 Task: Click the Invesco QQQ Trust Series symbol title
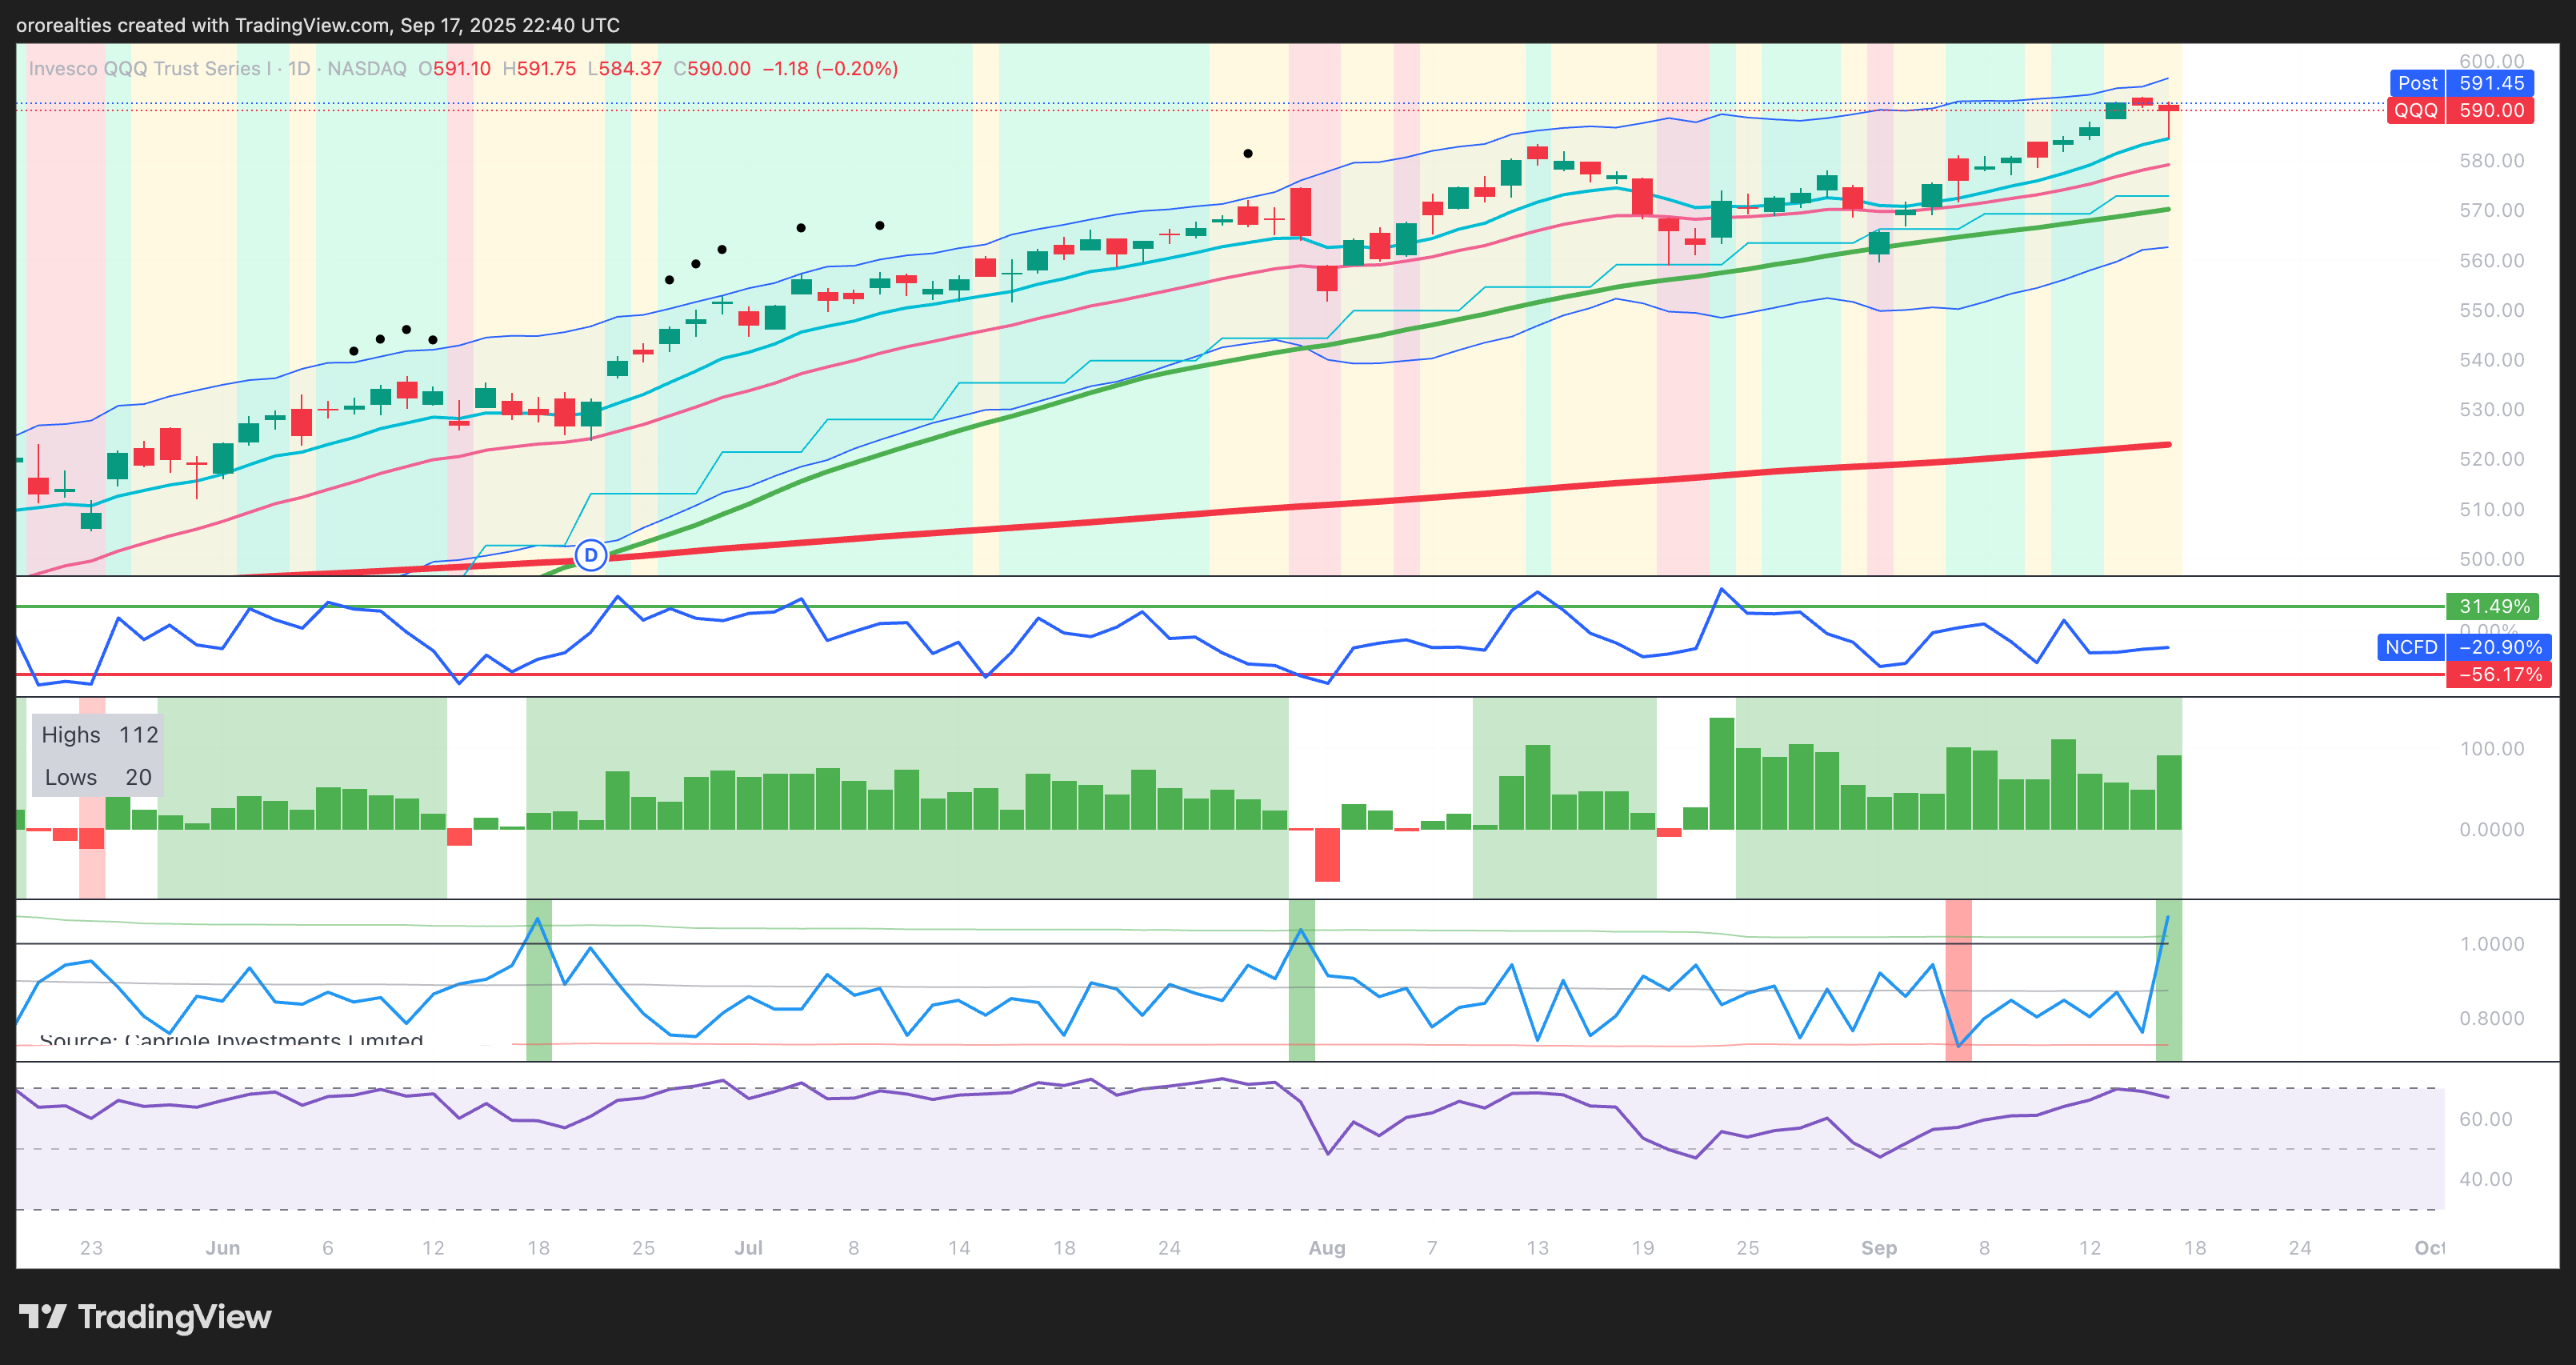150,69
